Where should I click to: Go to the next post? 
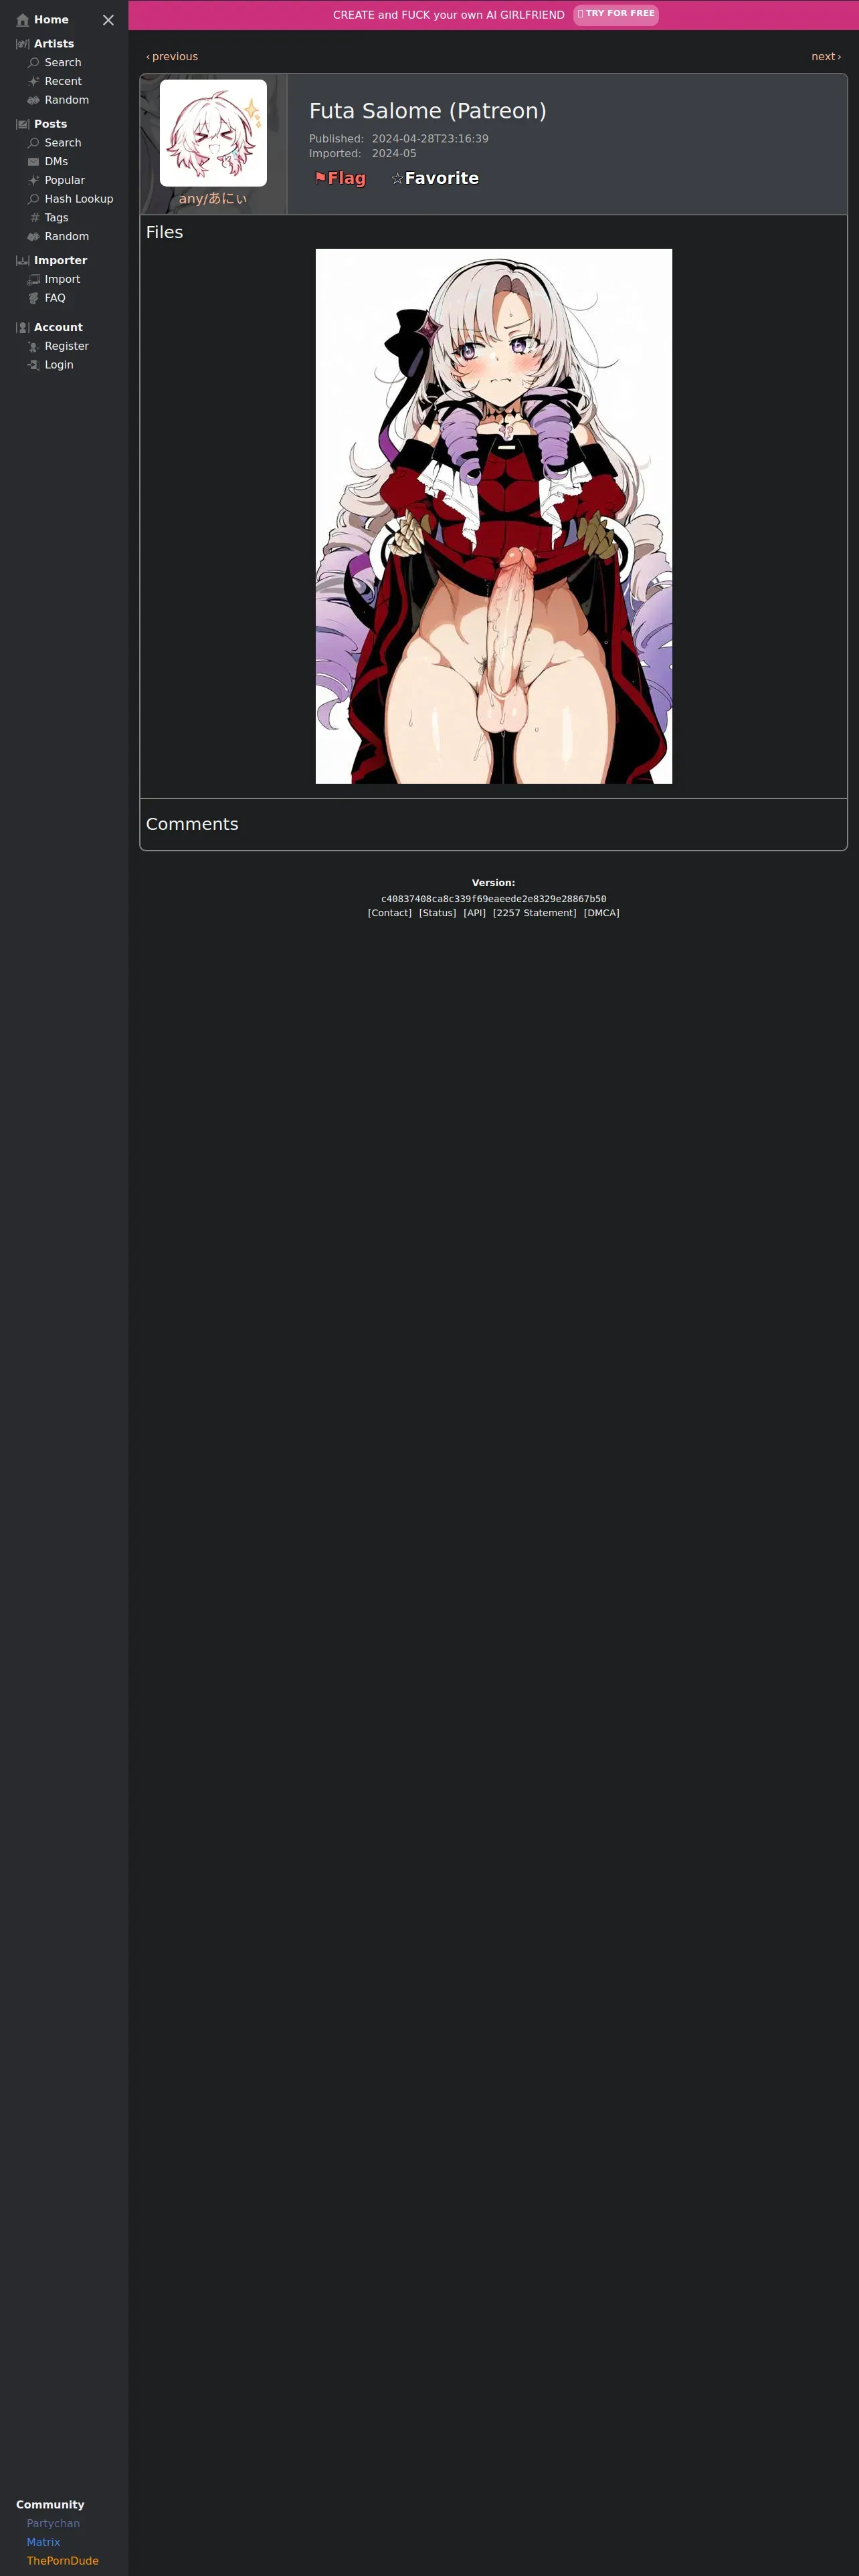point(826,57)
